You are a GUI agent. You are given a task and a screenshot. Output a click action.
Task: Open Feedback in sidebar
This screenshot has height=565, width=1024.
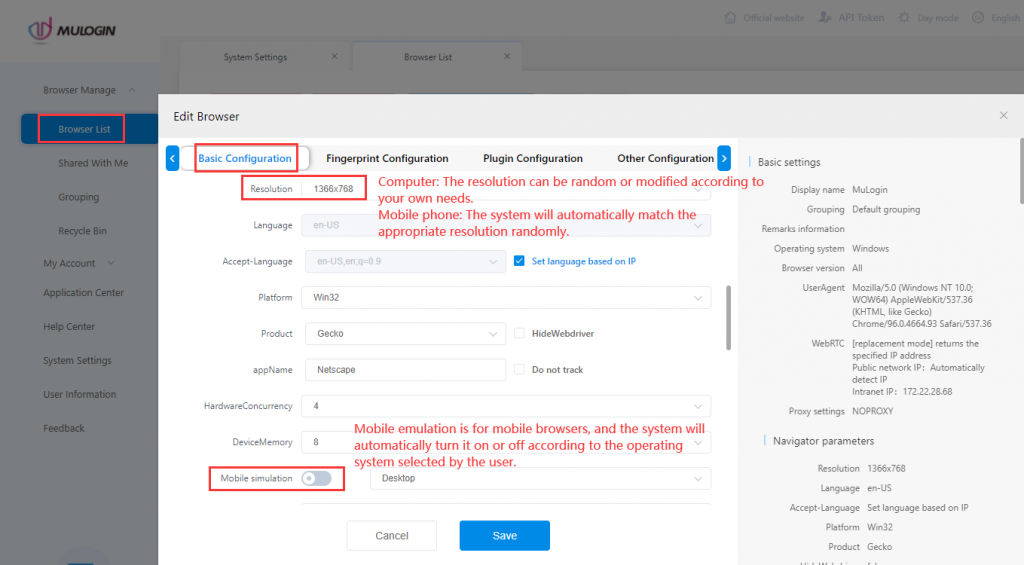(64, 428)
